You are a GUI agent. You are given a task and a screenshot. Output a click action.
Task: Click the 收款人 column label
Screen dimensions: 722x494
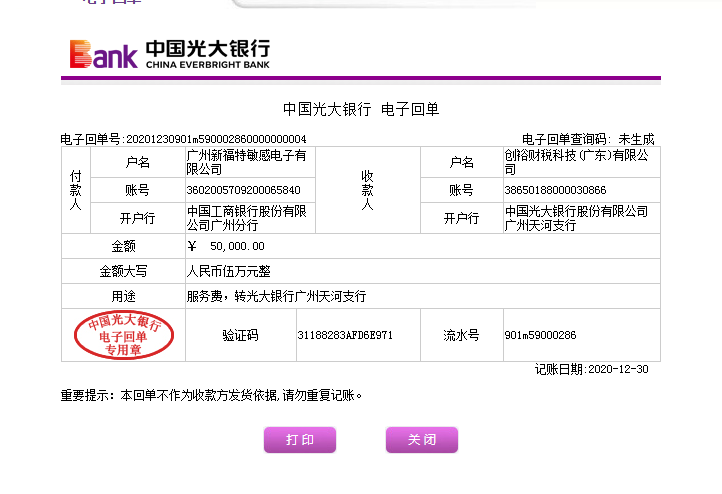pyautogui.click(x=367, y=190)
